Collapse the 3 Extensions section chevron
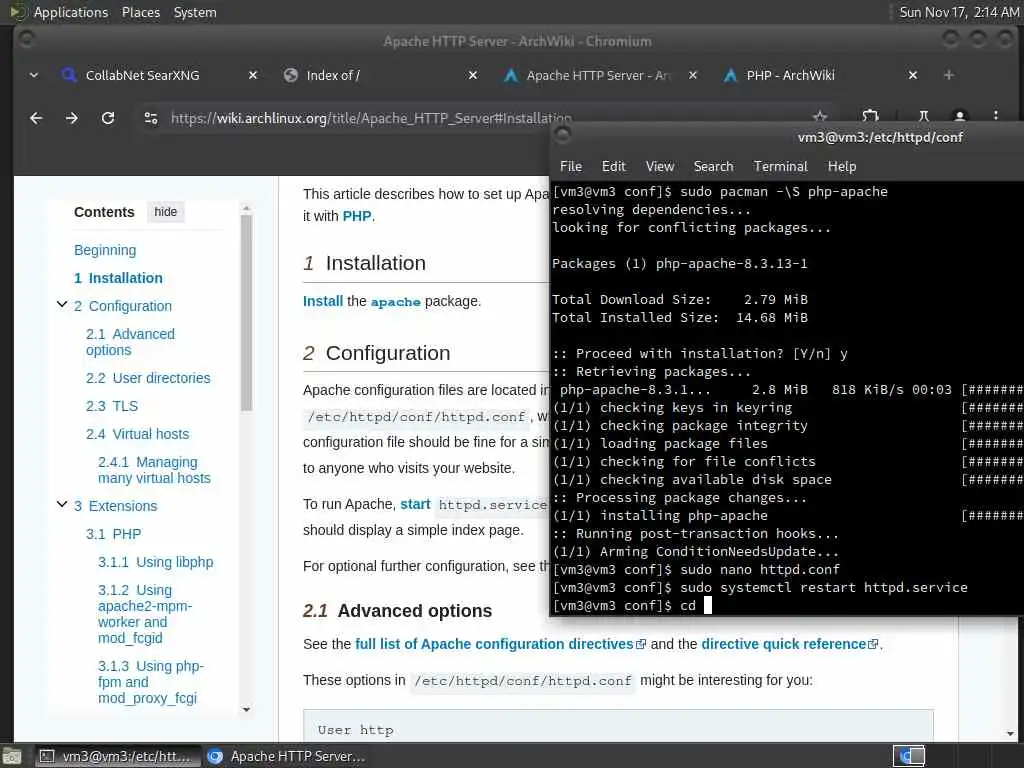The width and height of the screenshot is (1024, 768). tap(62, 504)
